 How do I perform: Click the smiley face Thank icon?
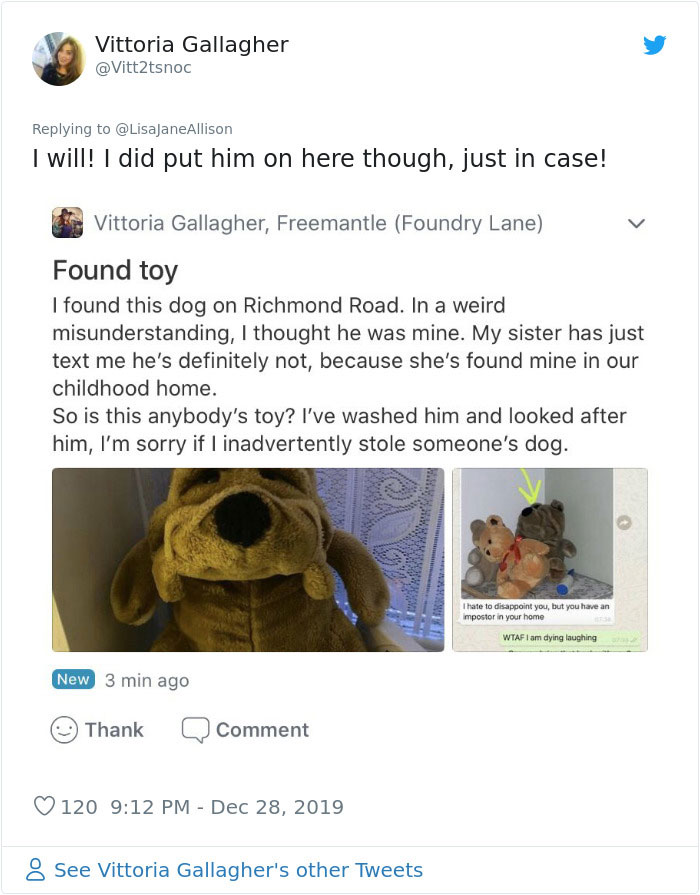(63, 730)
